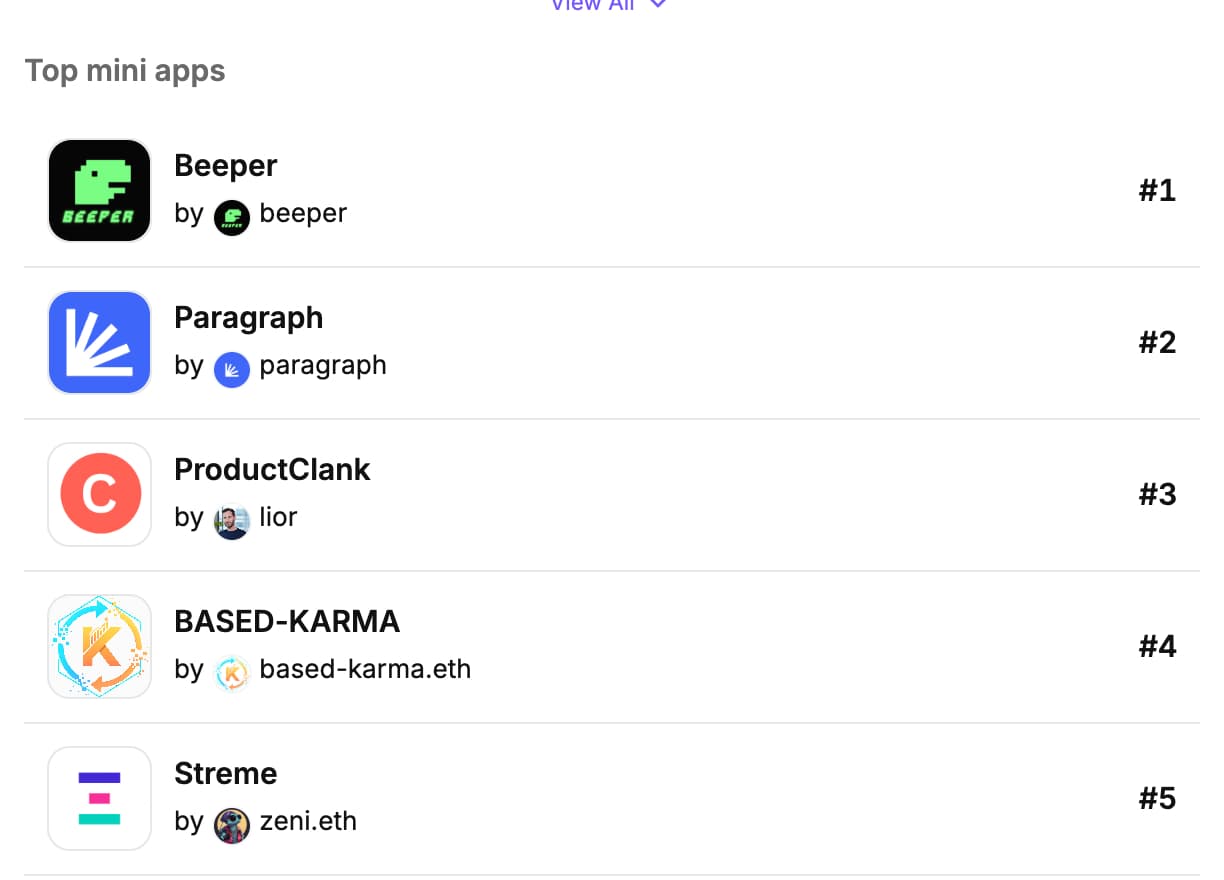The height and width of the screenshot is (880, 1224).
Task: Click the #1 rank for Beeper
Action: (x=1157, y=190)
